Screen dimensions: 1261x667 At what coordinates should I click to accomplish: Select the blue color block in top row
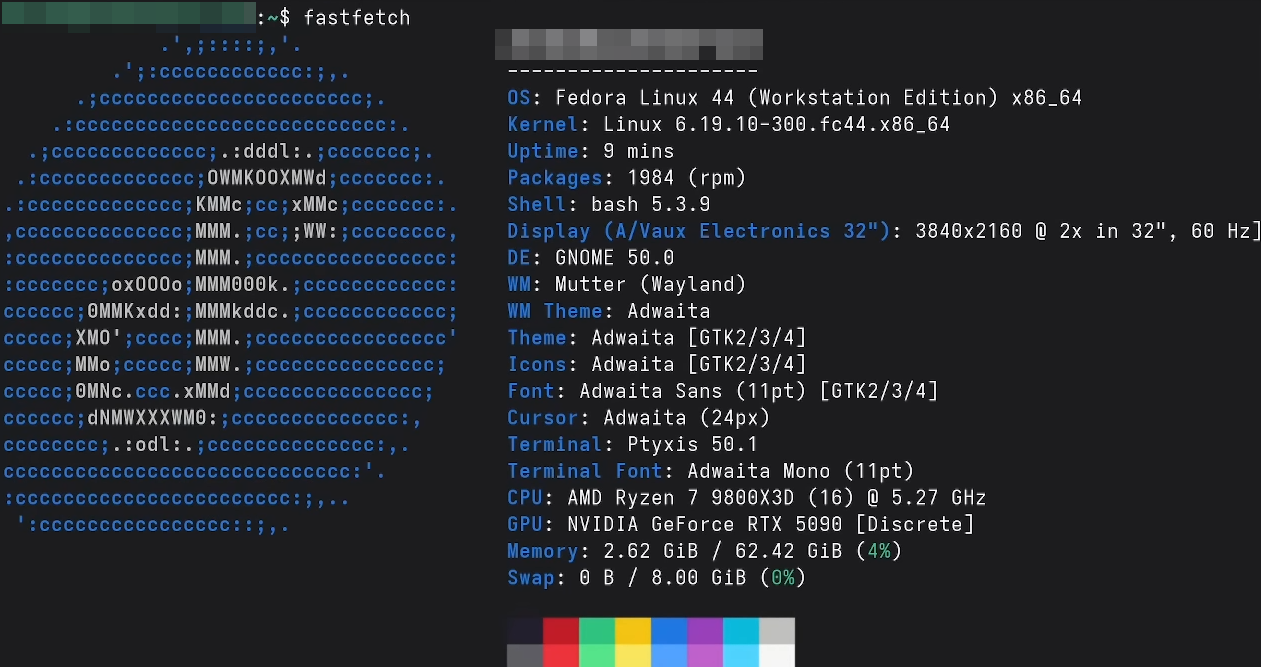669,630
